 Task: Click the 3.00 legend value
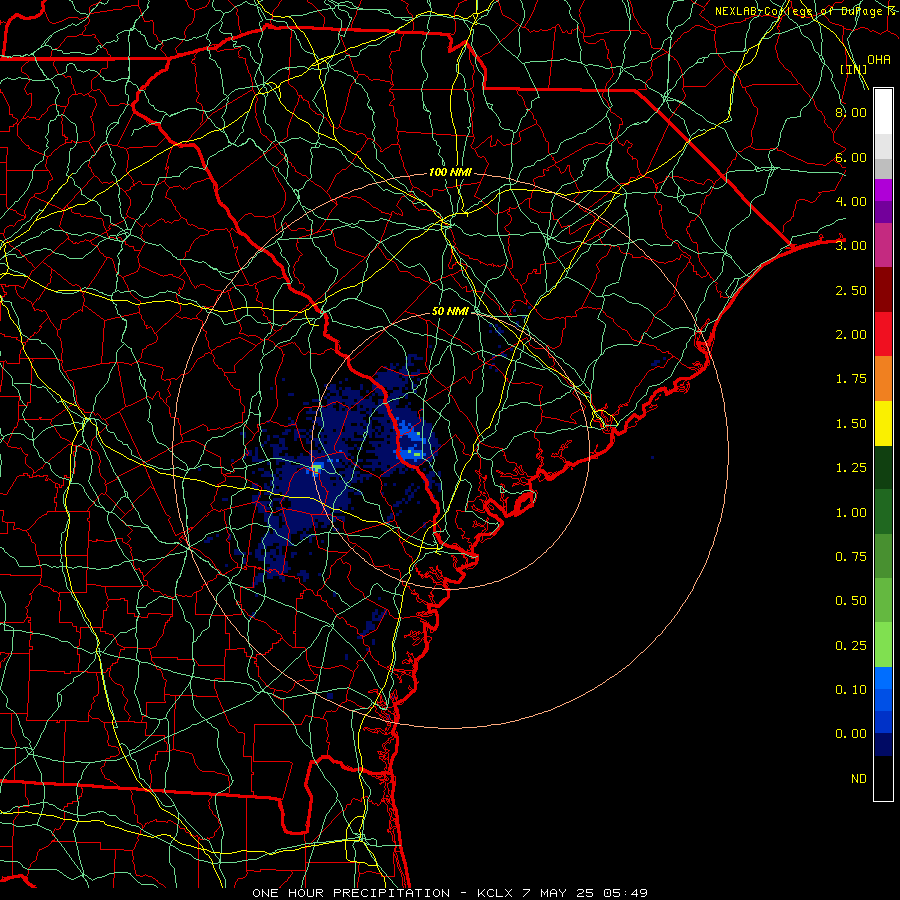click(851, 246)
